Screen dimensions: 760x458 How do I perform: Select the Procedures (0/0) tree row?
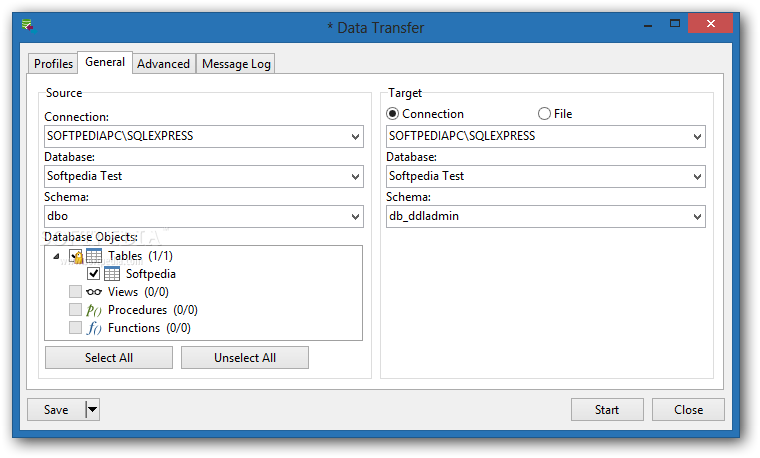(x=153, y=310)
